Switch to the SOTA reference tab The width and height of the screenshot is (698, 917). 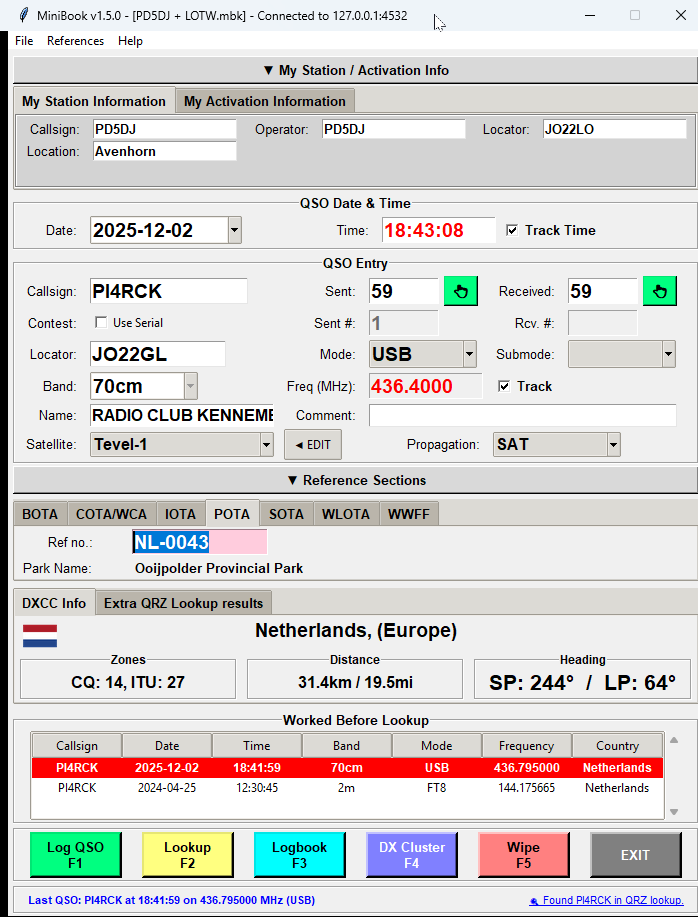286,514
